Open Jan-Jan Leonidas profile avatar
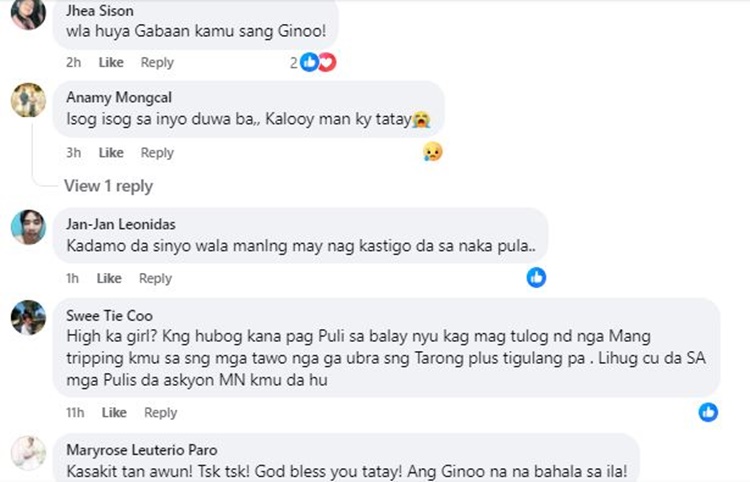The image size is (750, 482). (28, 227)
